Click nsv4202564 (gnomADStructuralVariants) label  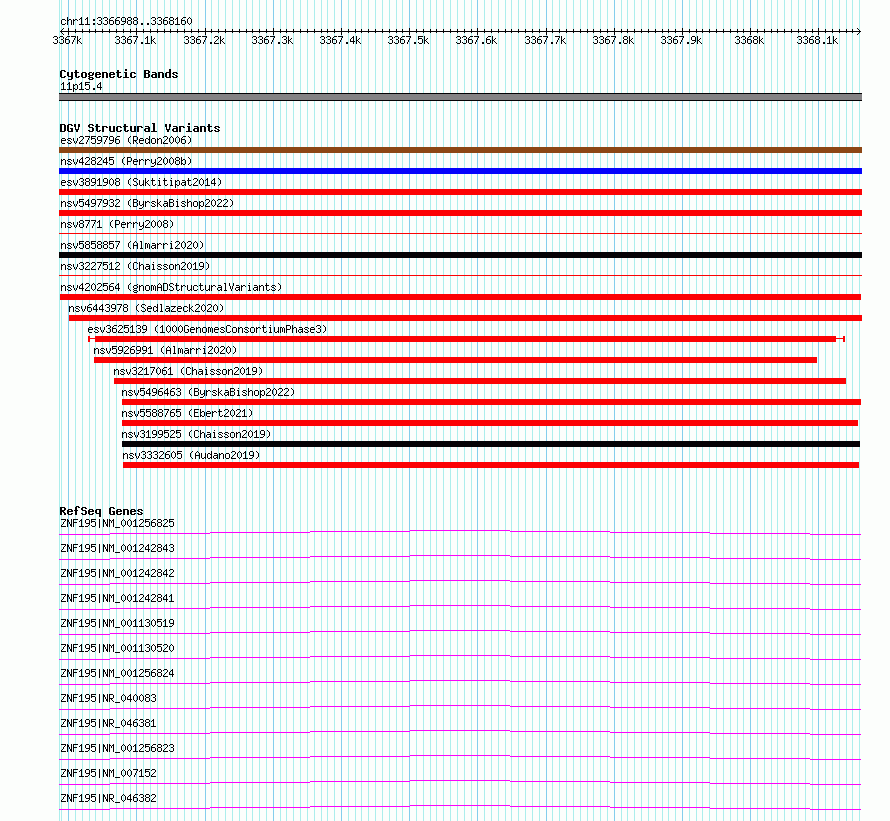[x=171, y=287]
